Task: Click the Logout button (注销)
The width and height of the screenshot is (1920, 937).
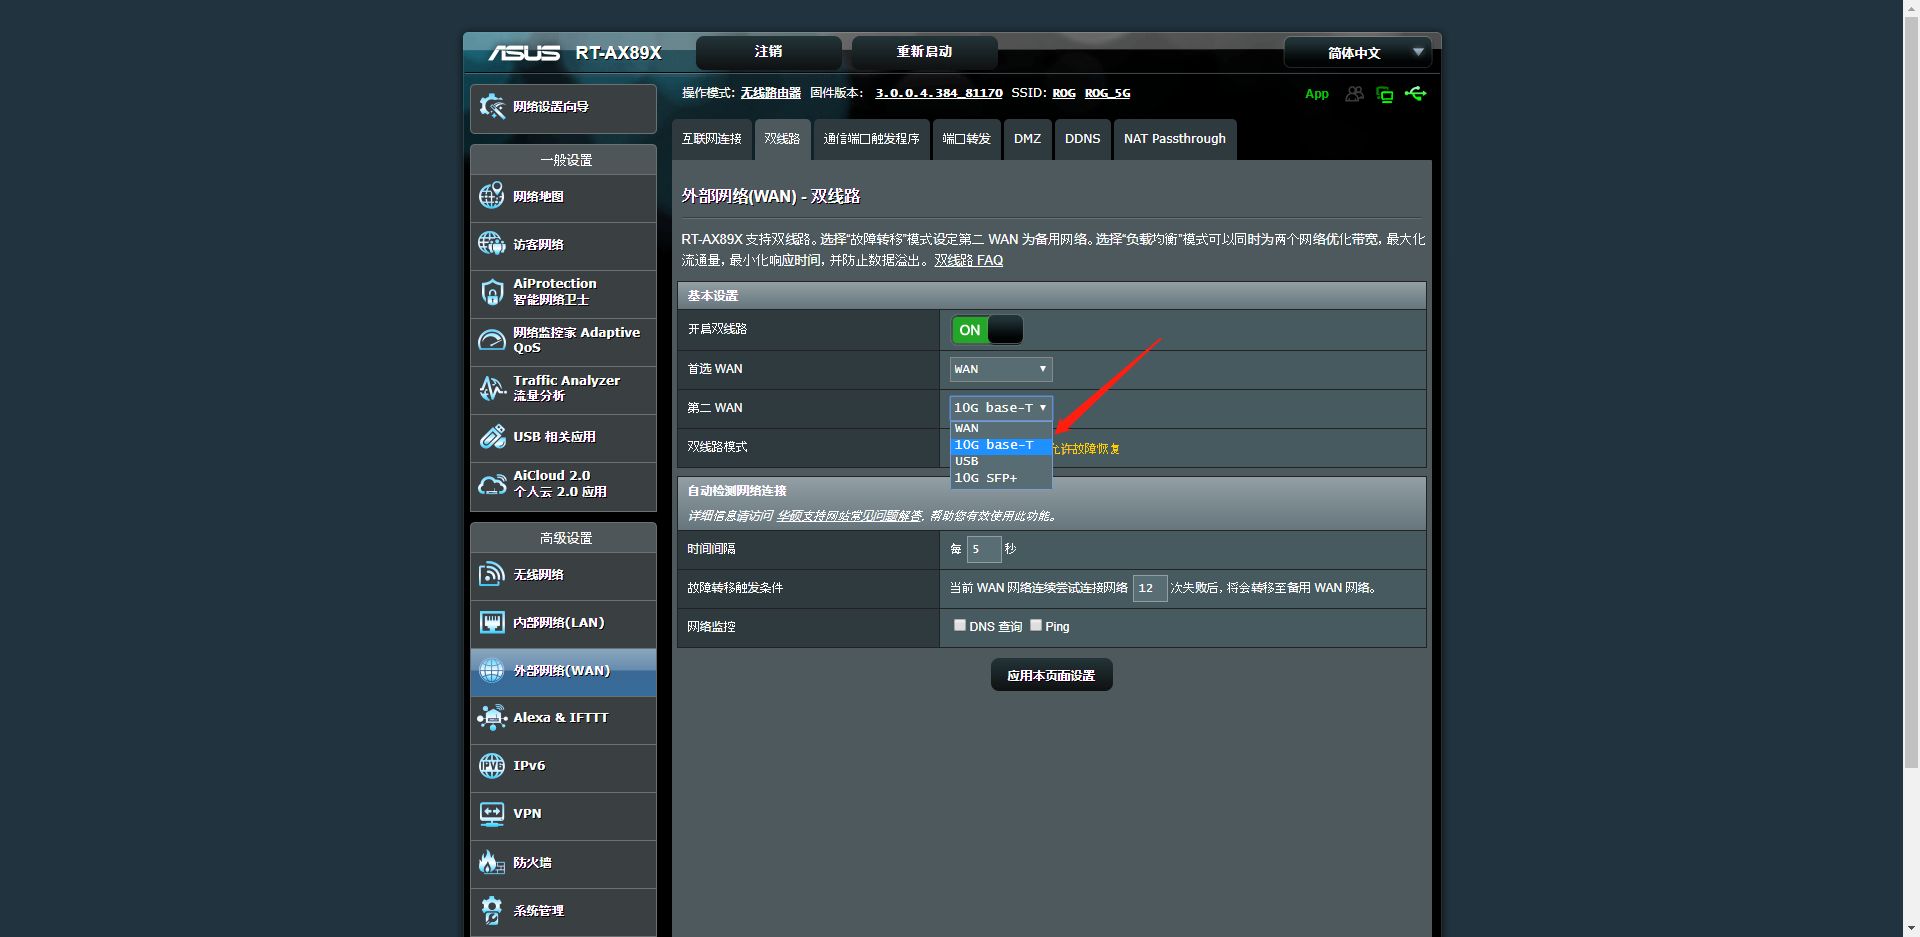Action: pyautogui.click(x=768, y=52)
